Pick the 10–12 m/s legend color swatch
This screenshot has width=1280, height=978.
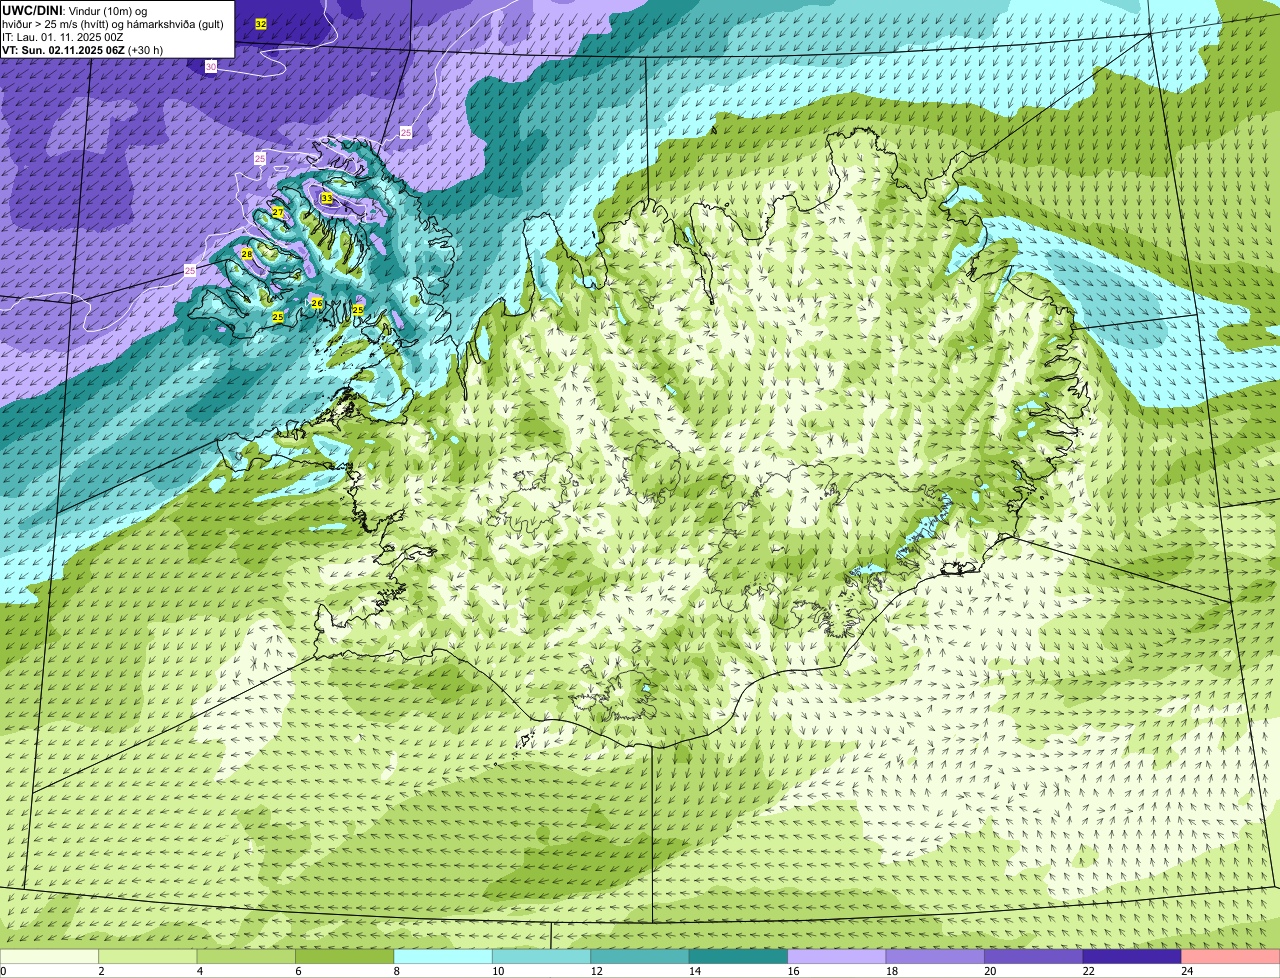click(x=541, y=956)
